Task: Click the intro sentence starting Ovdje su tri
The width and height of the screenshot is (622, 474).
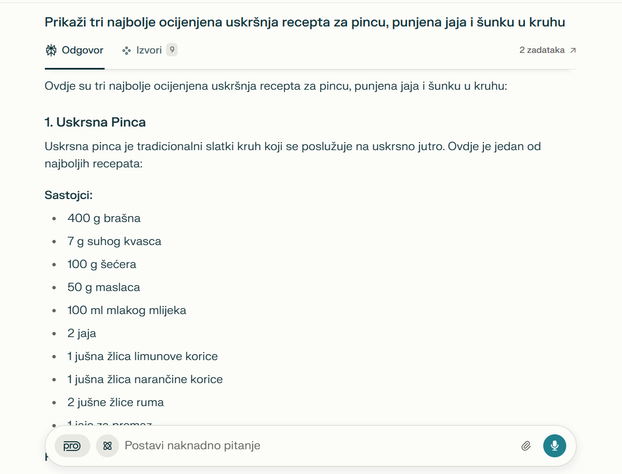Action: (276, 86)
